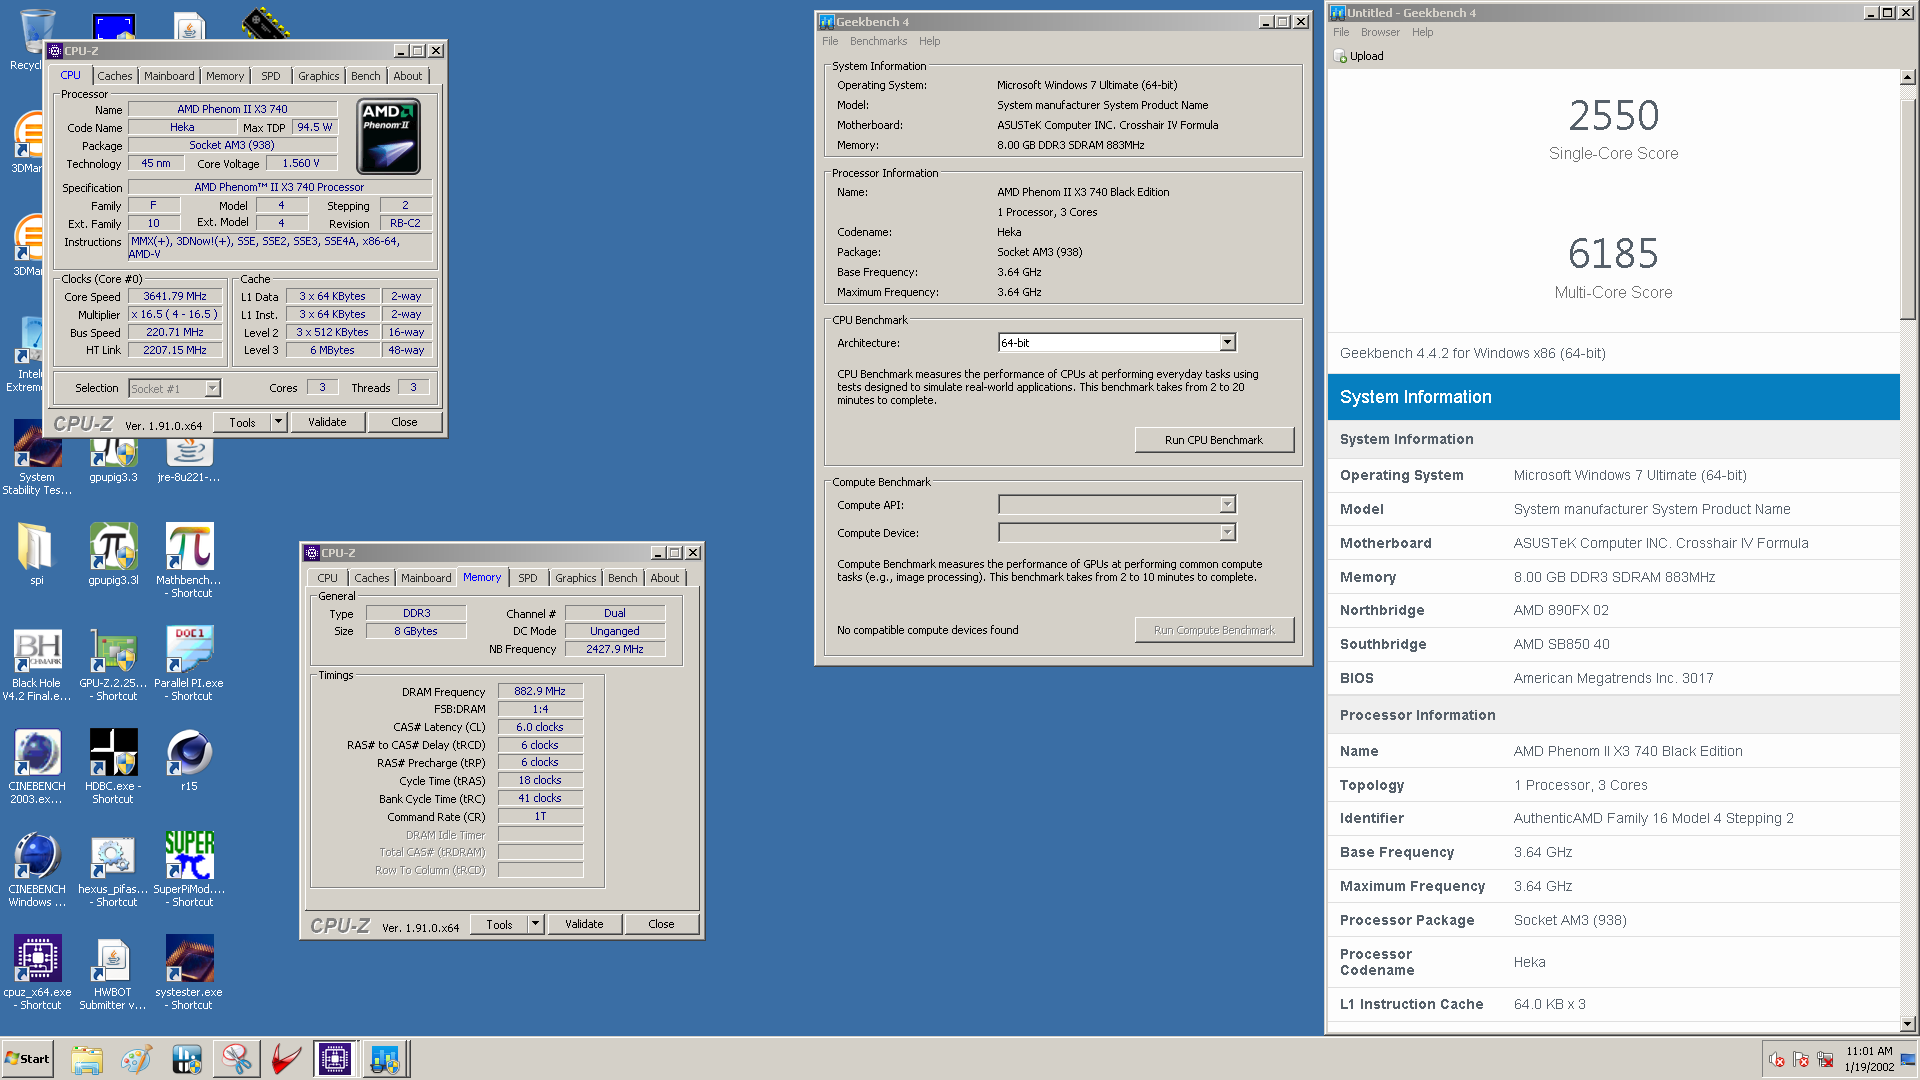Select the Black Hole V4.2 benchmark icon

[x=37, y=664]
